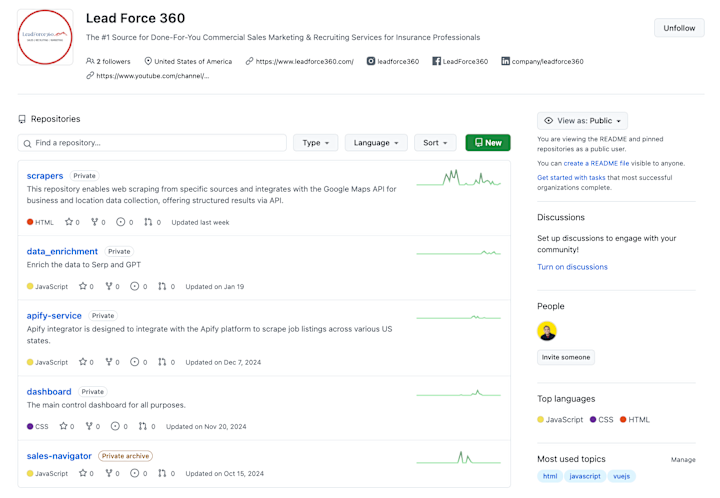Viewport: 720px width, 498px height.
Task: Click the pull requests icon on dashboard repository
Action: [x=143, y=426]
